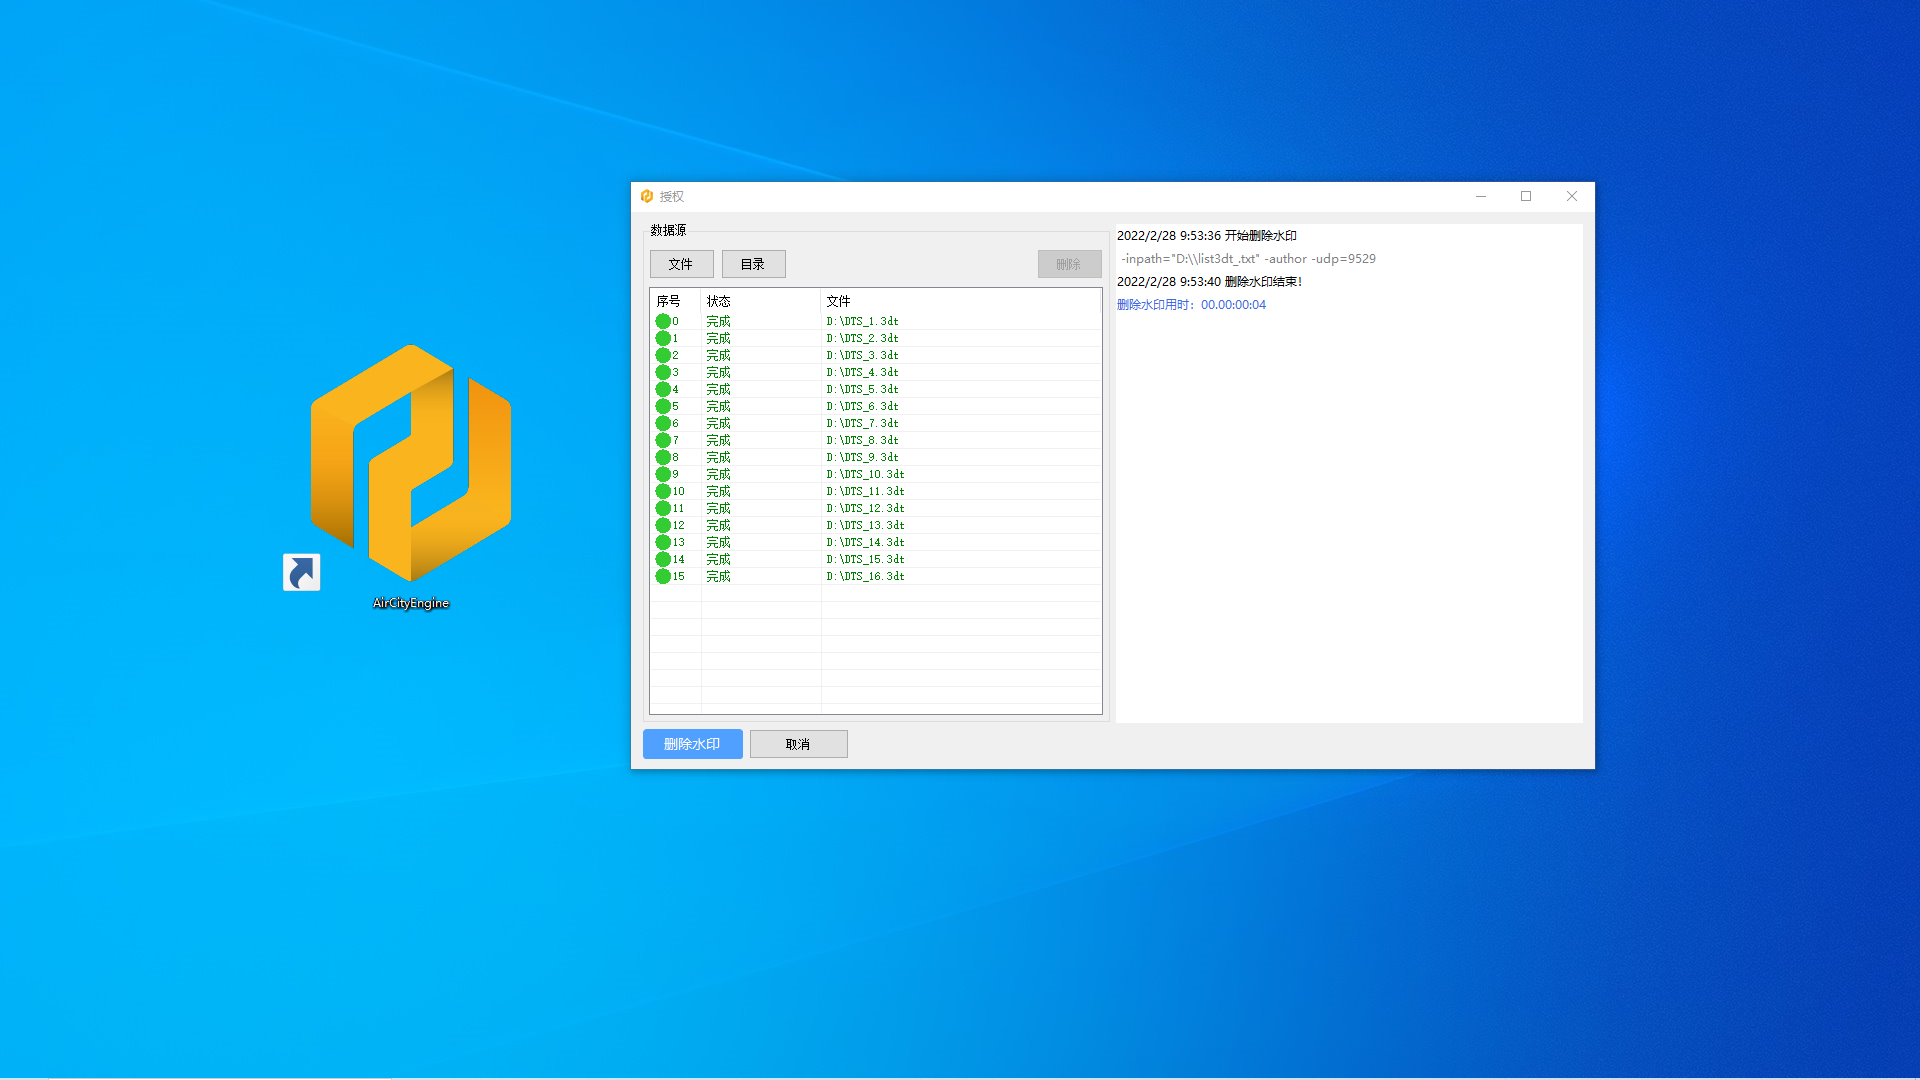Click the 授权 window title icon
1920x1080 pixels.
[x=647, y=196]
